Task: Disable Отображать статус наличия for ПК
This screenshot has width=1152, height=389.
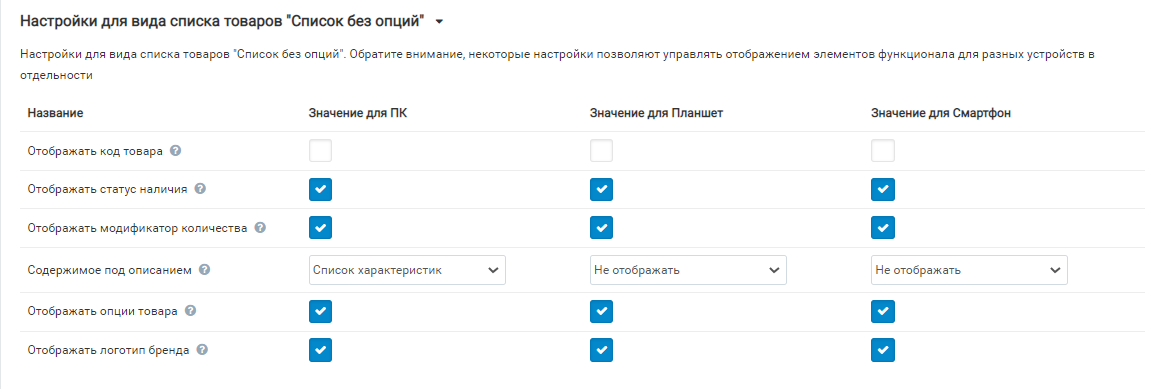Action: coord(320,189)
